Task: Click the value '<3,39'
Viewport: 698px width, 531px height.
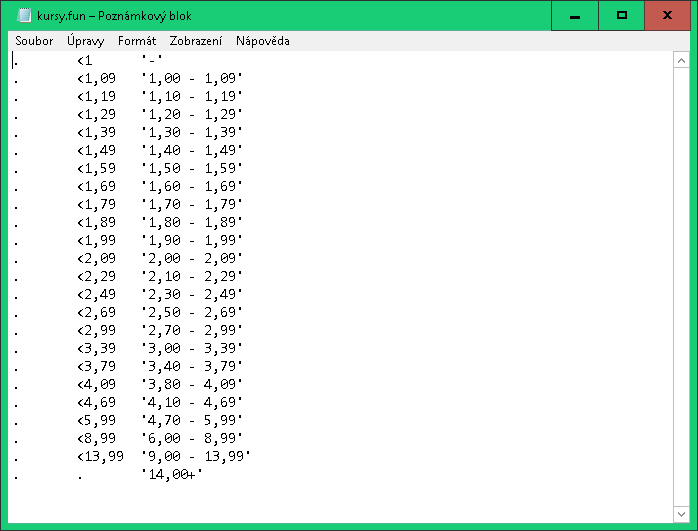Action: click(96, 349)
